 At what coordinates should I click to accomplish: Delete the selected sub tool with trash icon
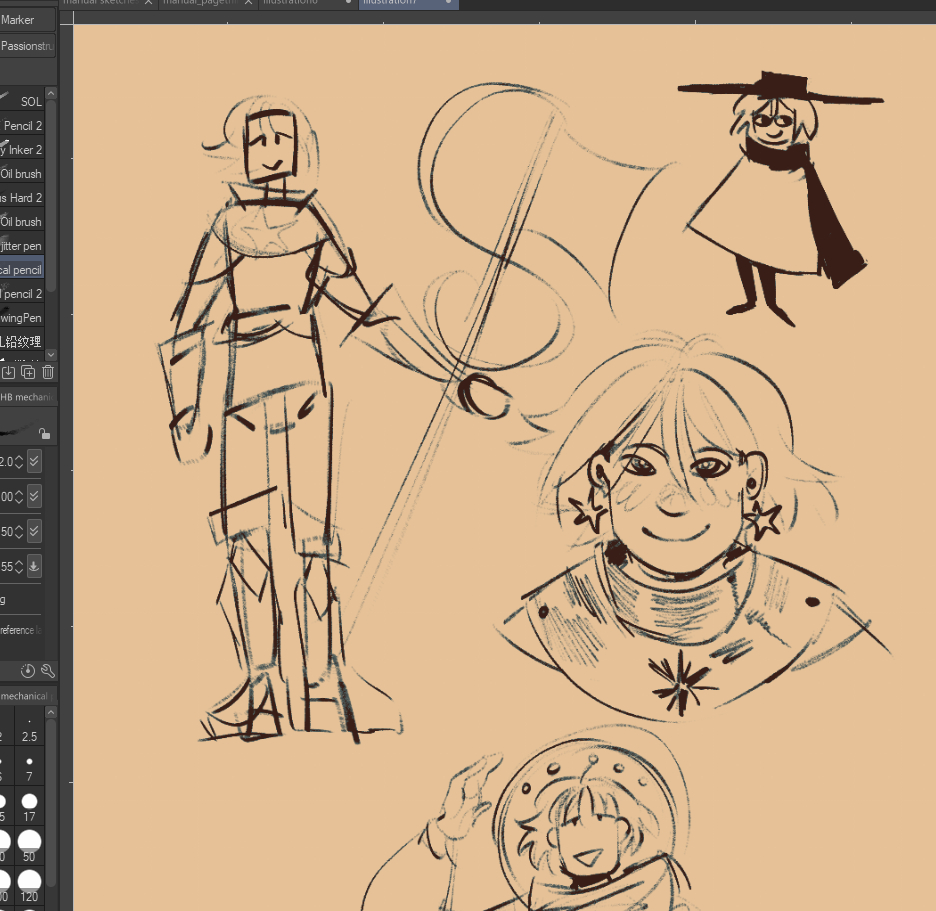(47, 372)
